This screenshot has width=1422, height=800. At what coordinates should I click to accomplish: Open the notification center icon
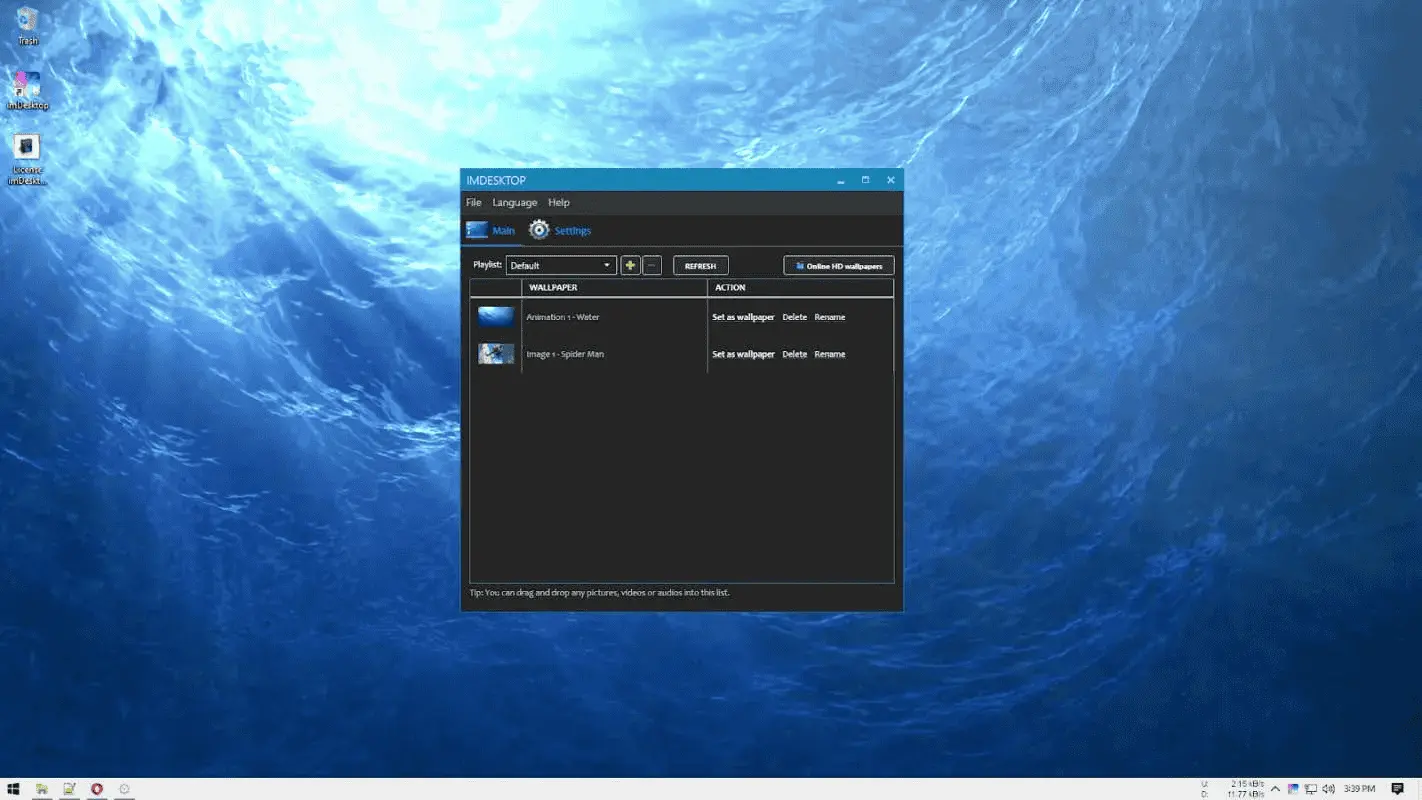1397,789
